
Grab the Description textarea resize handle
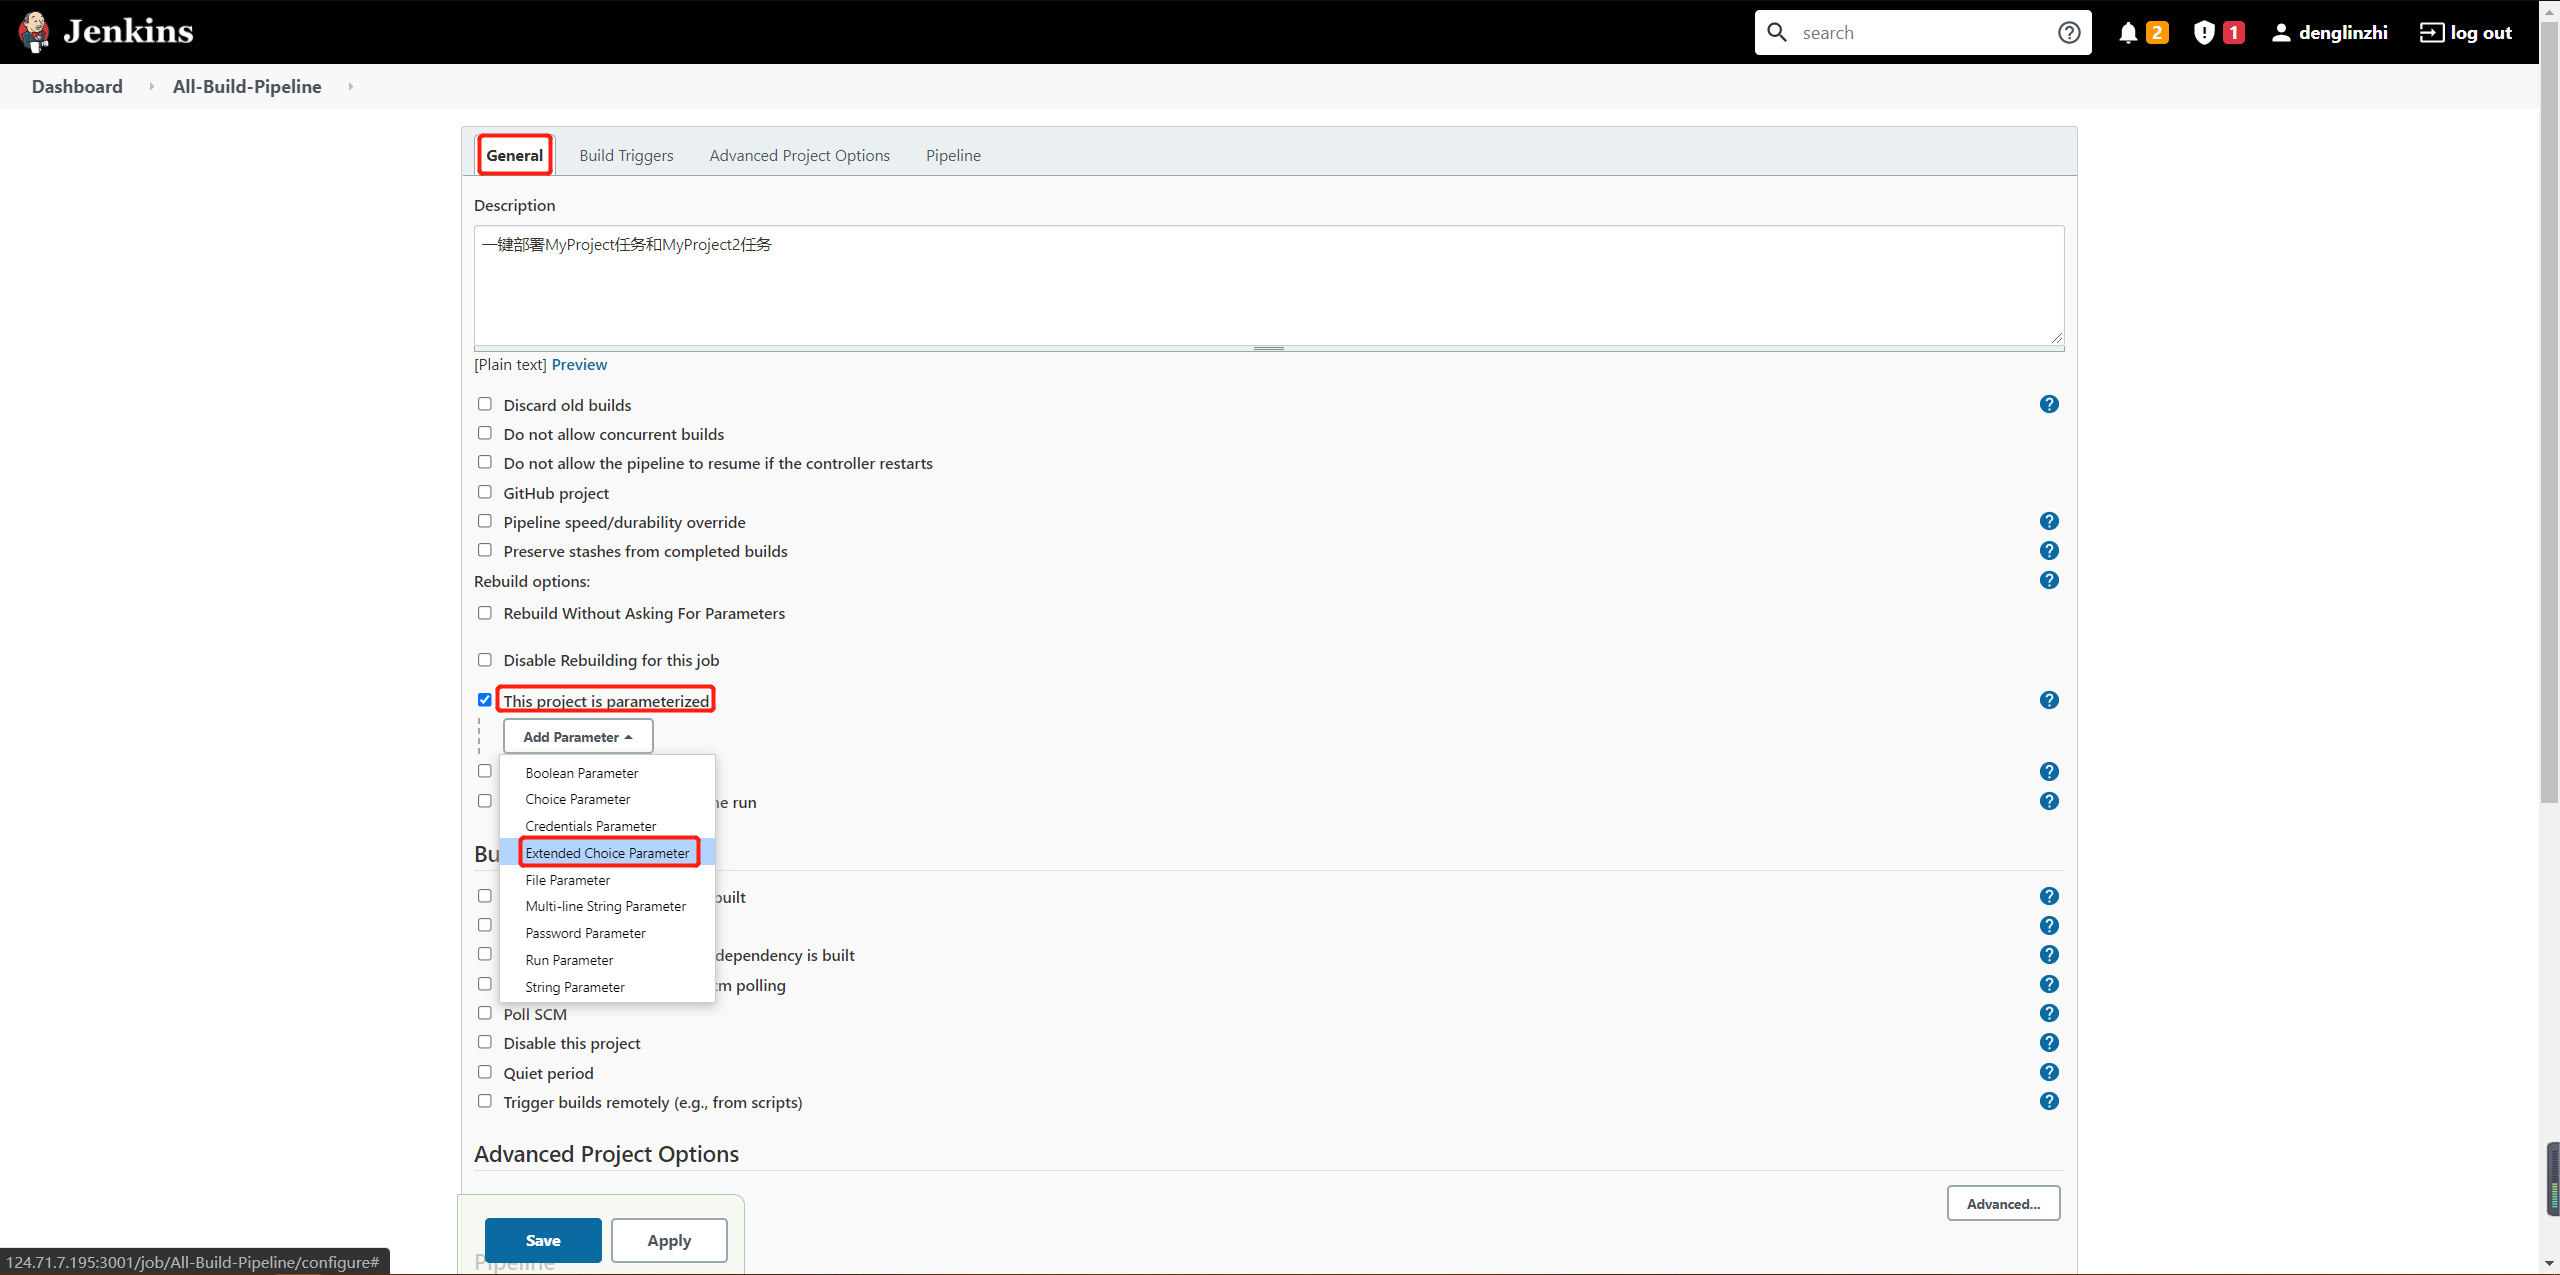point(1268,348)
